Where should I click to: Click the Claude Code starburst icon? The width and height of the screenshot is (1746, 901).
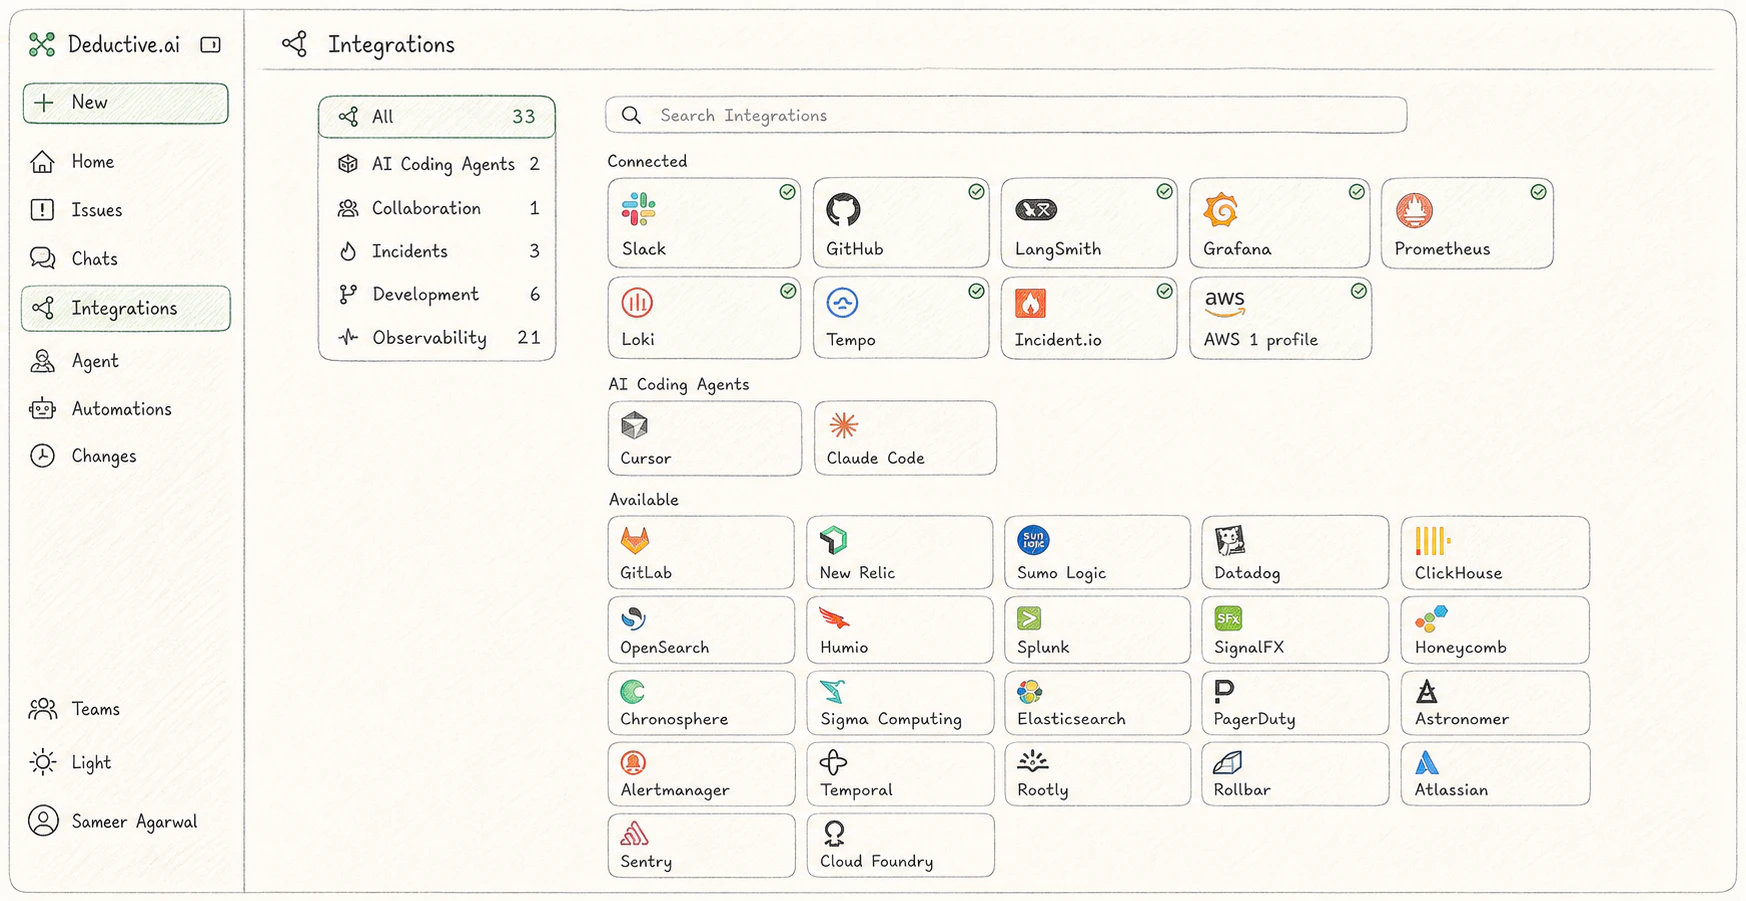(844, 425)
